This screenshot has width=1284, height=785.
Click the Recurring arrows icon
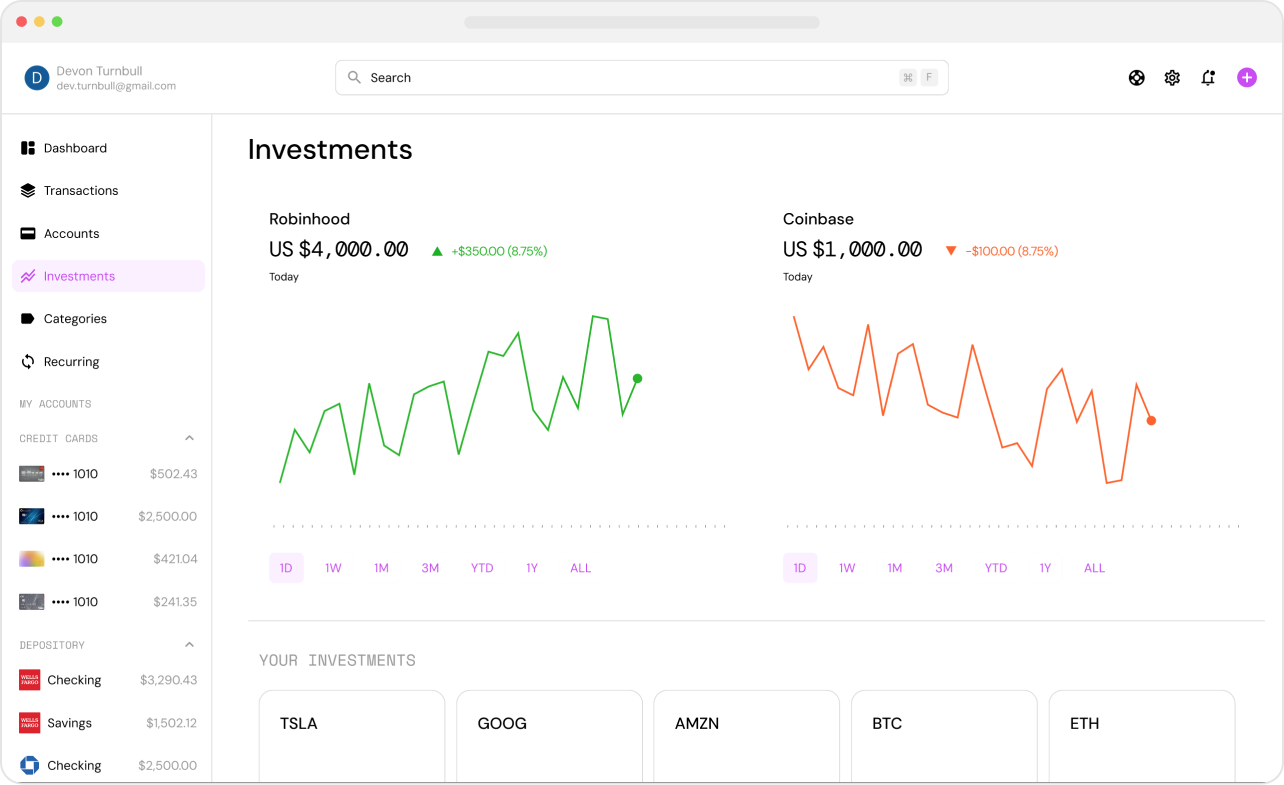(x=28, y=362)
